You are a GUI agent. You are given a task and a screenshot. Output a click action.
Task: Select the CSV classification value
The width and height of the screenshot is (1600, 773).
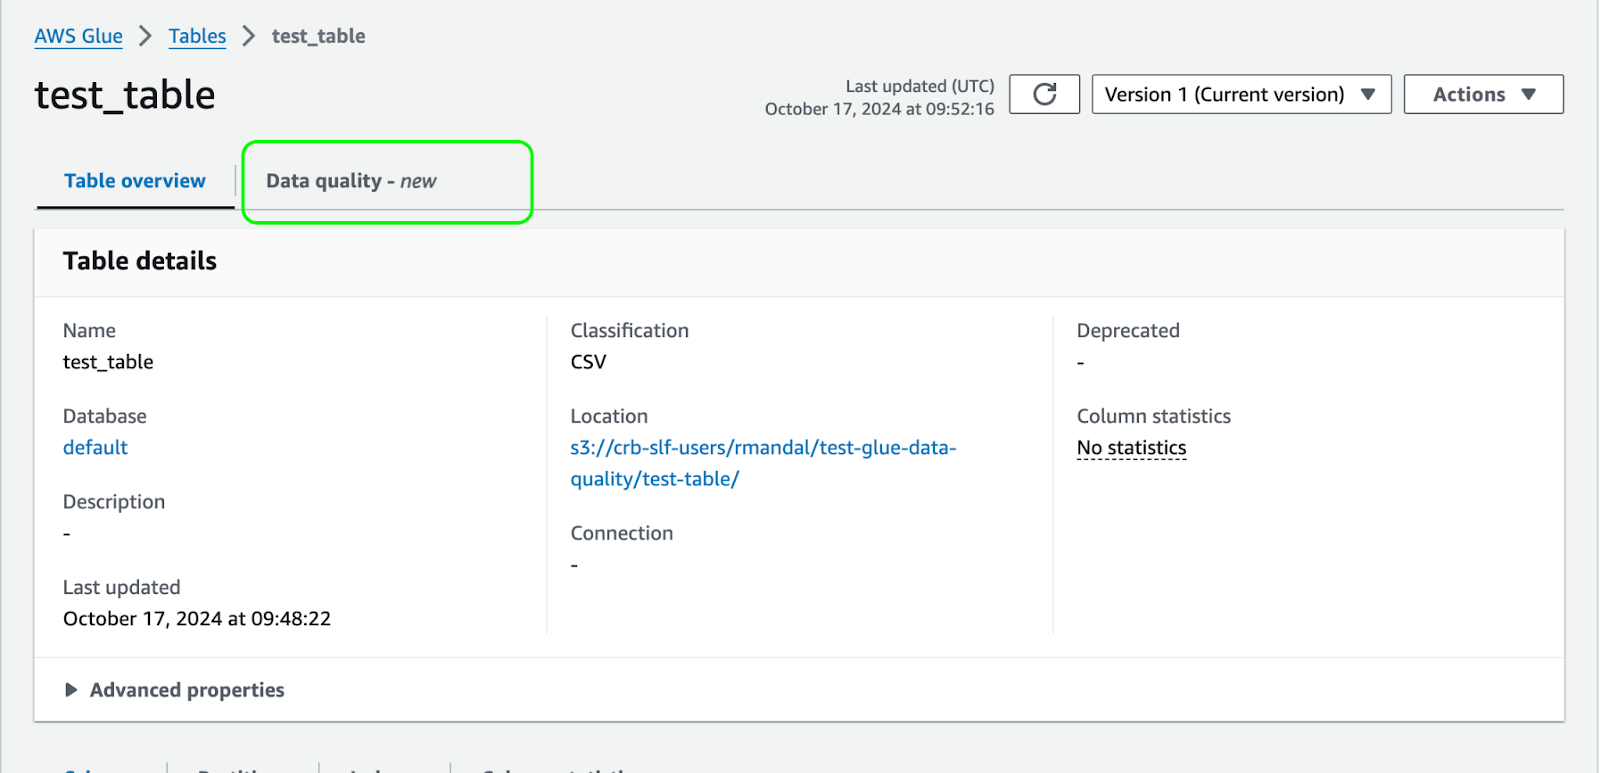click(588, 362)
